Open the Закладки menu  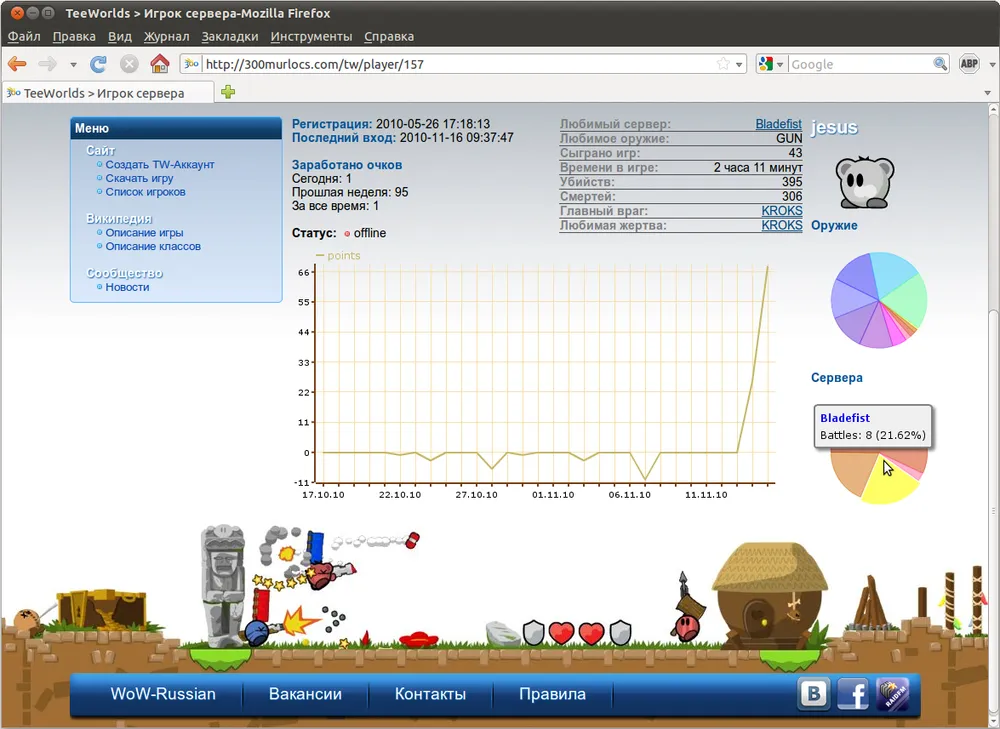(x=229, y=36)
